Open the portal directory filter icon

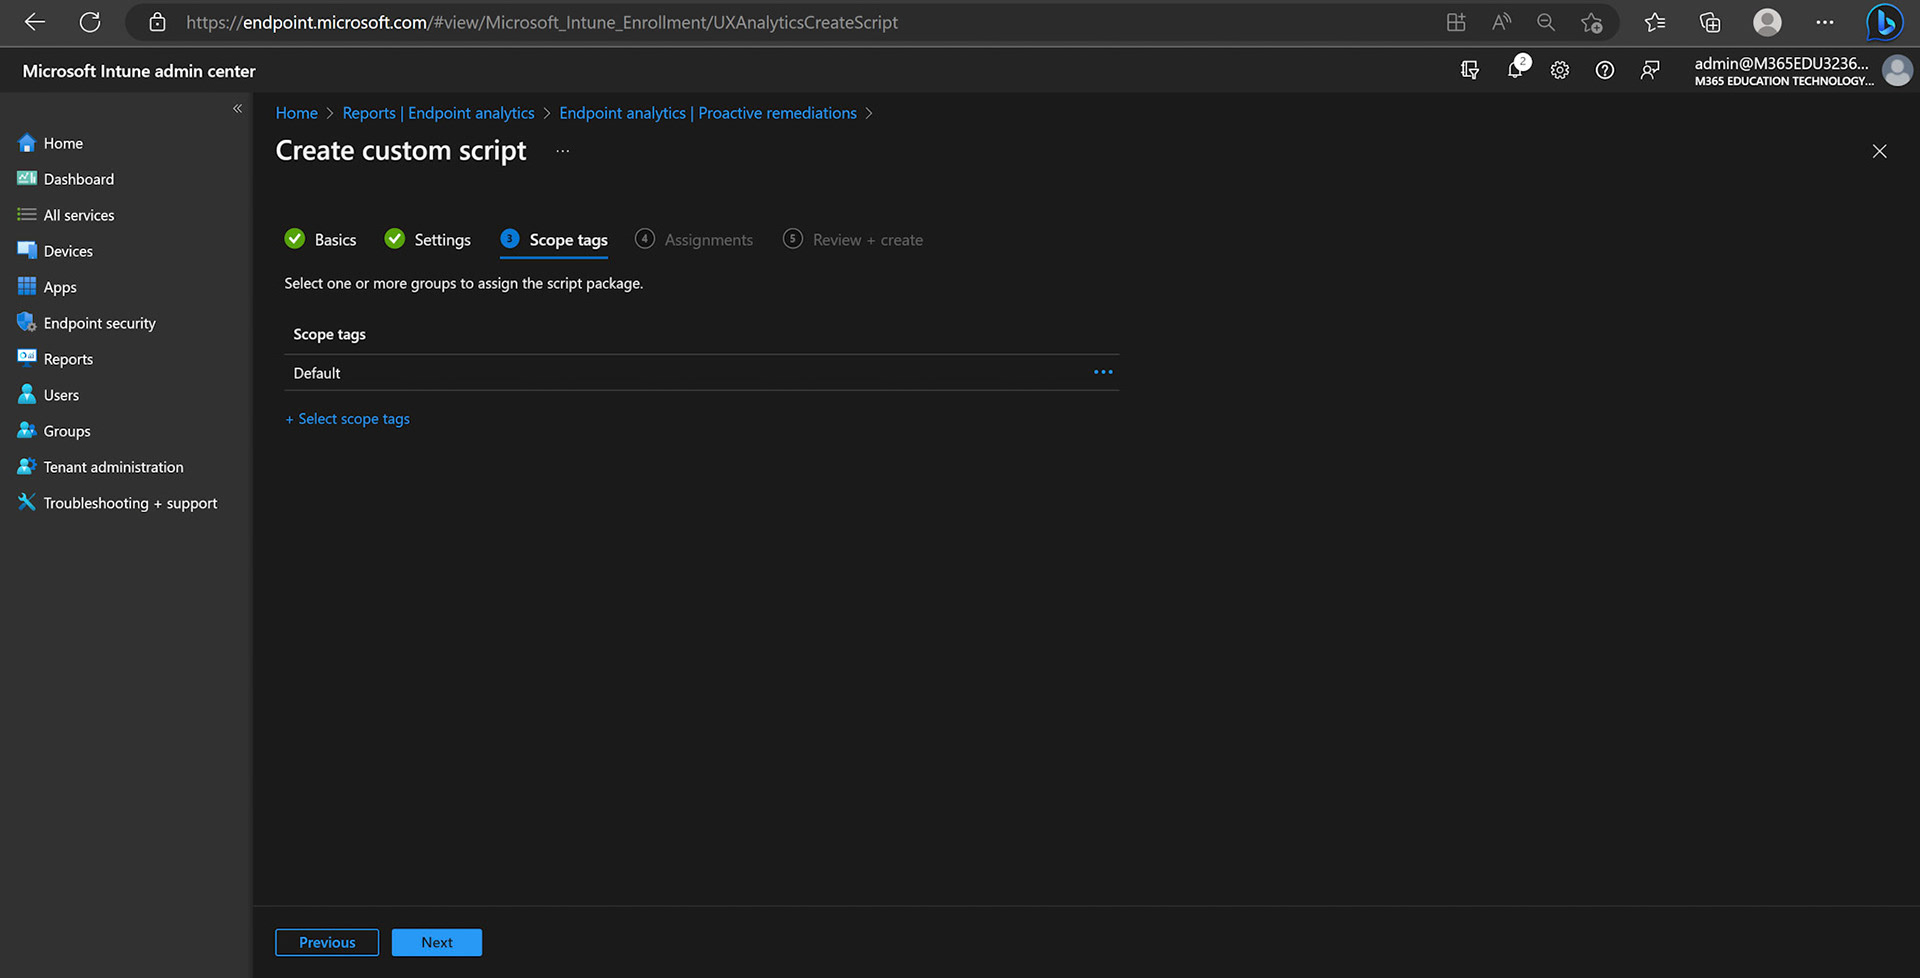pyautogui.click(x=1470, y=70)
